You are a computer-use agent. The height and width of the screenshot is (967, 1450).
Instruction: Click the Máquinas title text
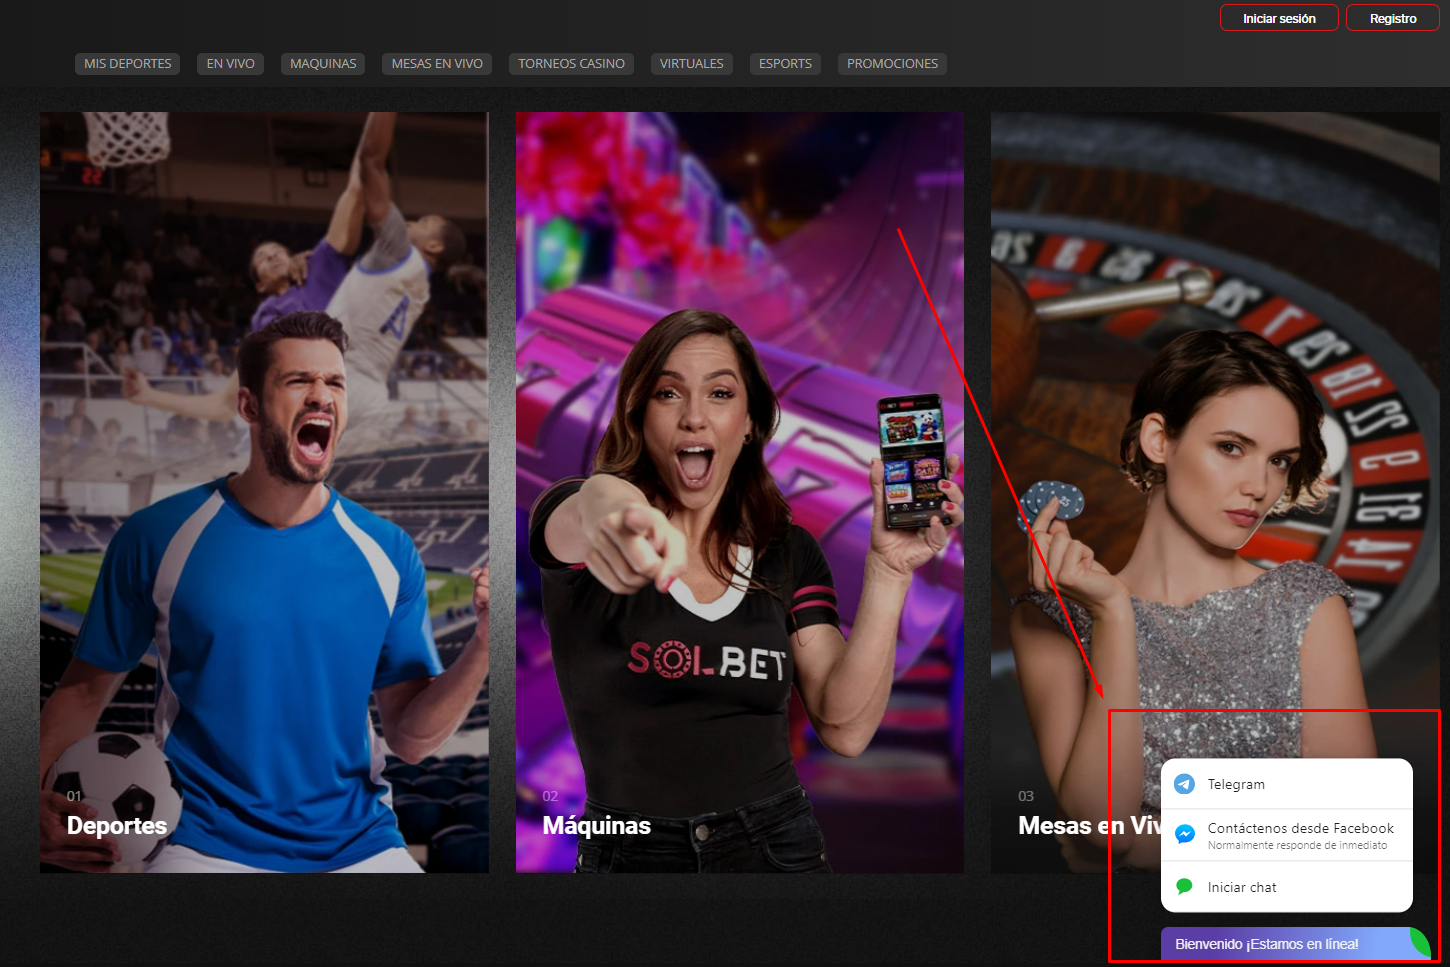pyautogui.click(x=597, y=826)
